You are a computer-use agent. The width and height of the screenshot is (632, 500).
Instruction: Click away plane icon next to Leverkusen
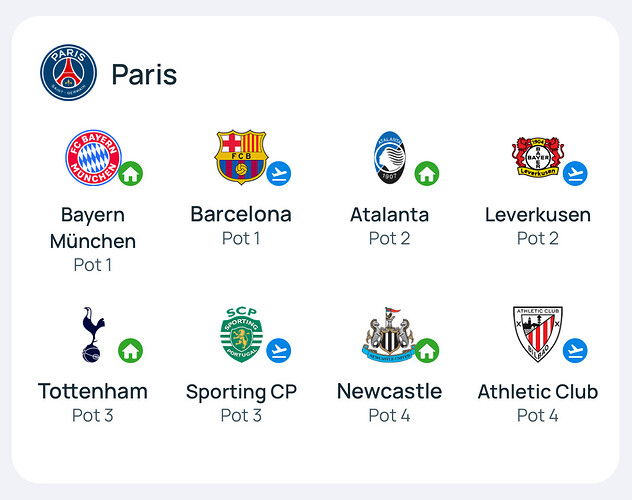575,174
